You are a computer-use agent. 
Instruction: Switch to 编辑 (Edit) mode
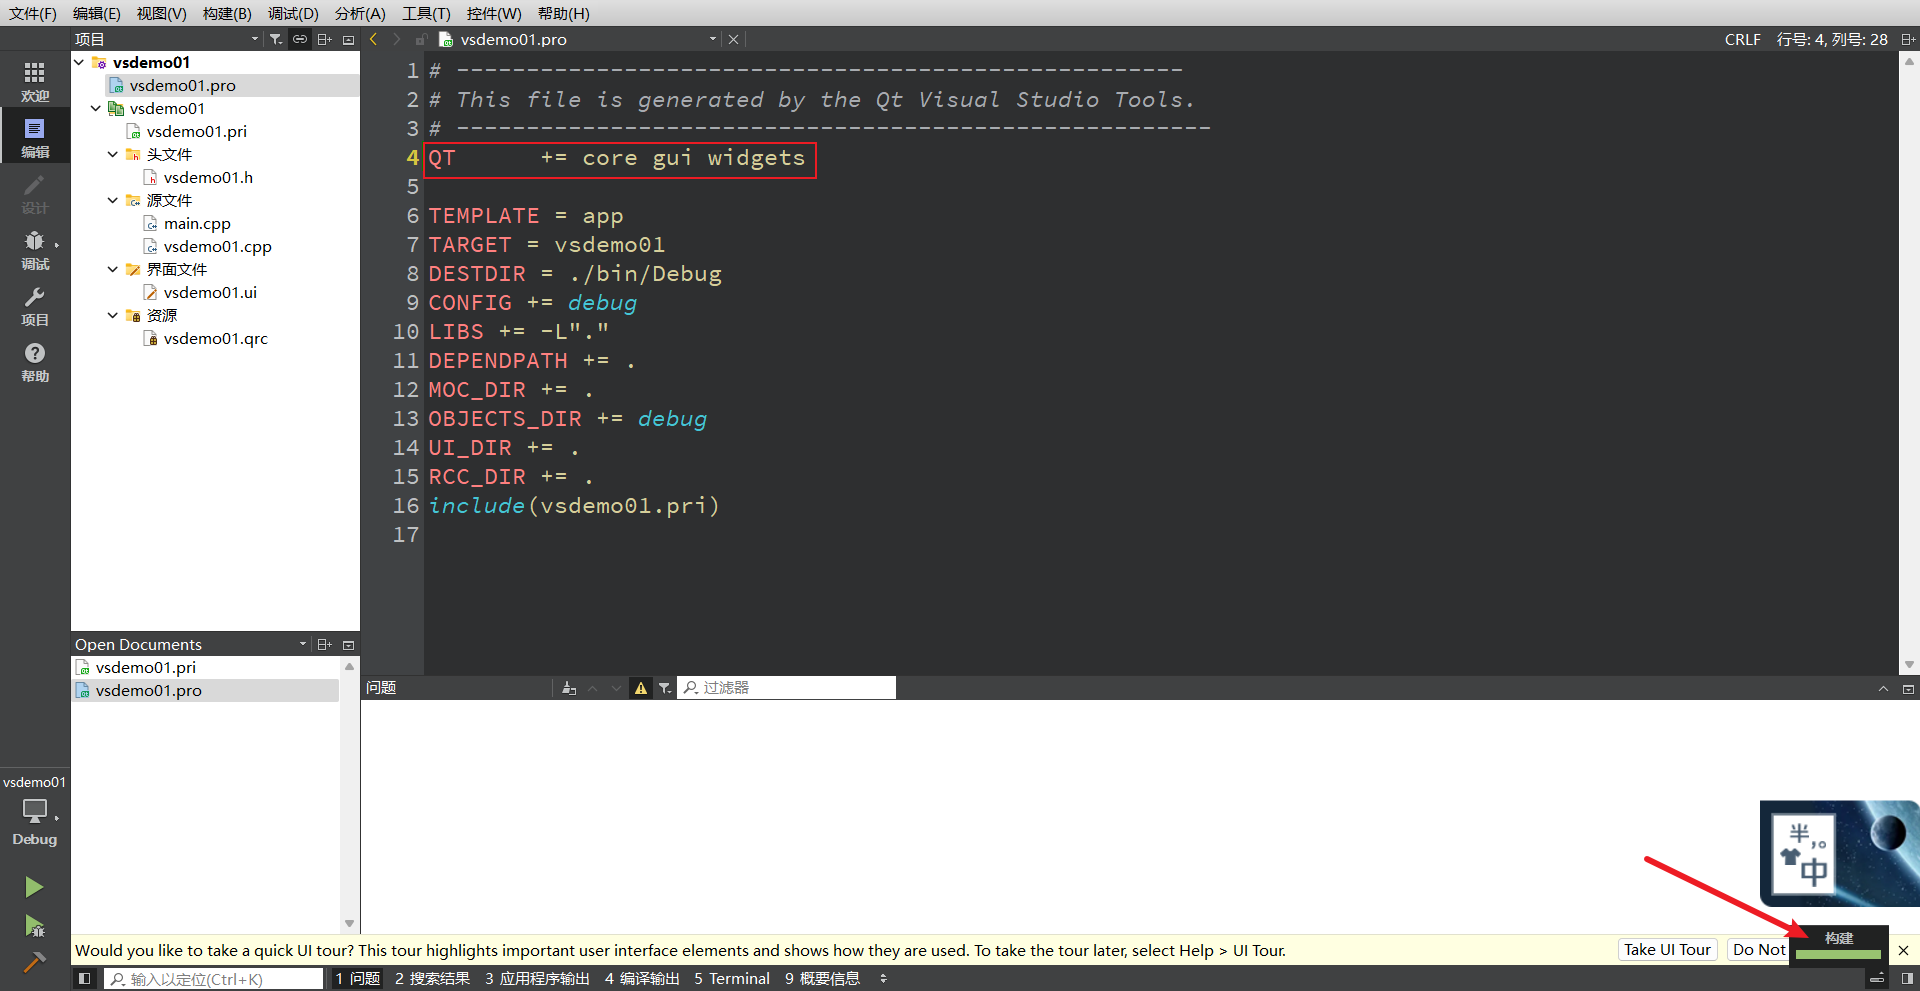(35, 138)
